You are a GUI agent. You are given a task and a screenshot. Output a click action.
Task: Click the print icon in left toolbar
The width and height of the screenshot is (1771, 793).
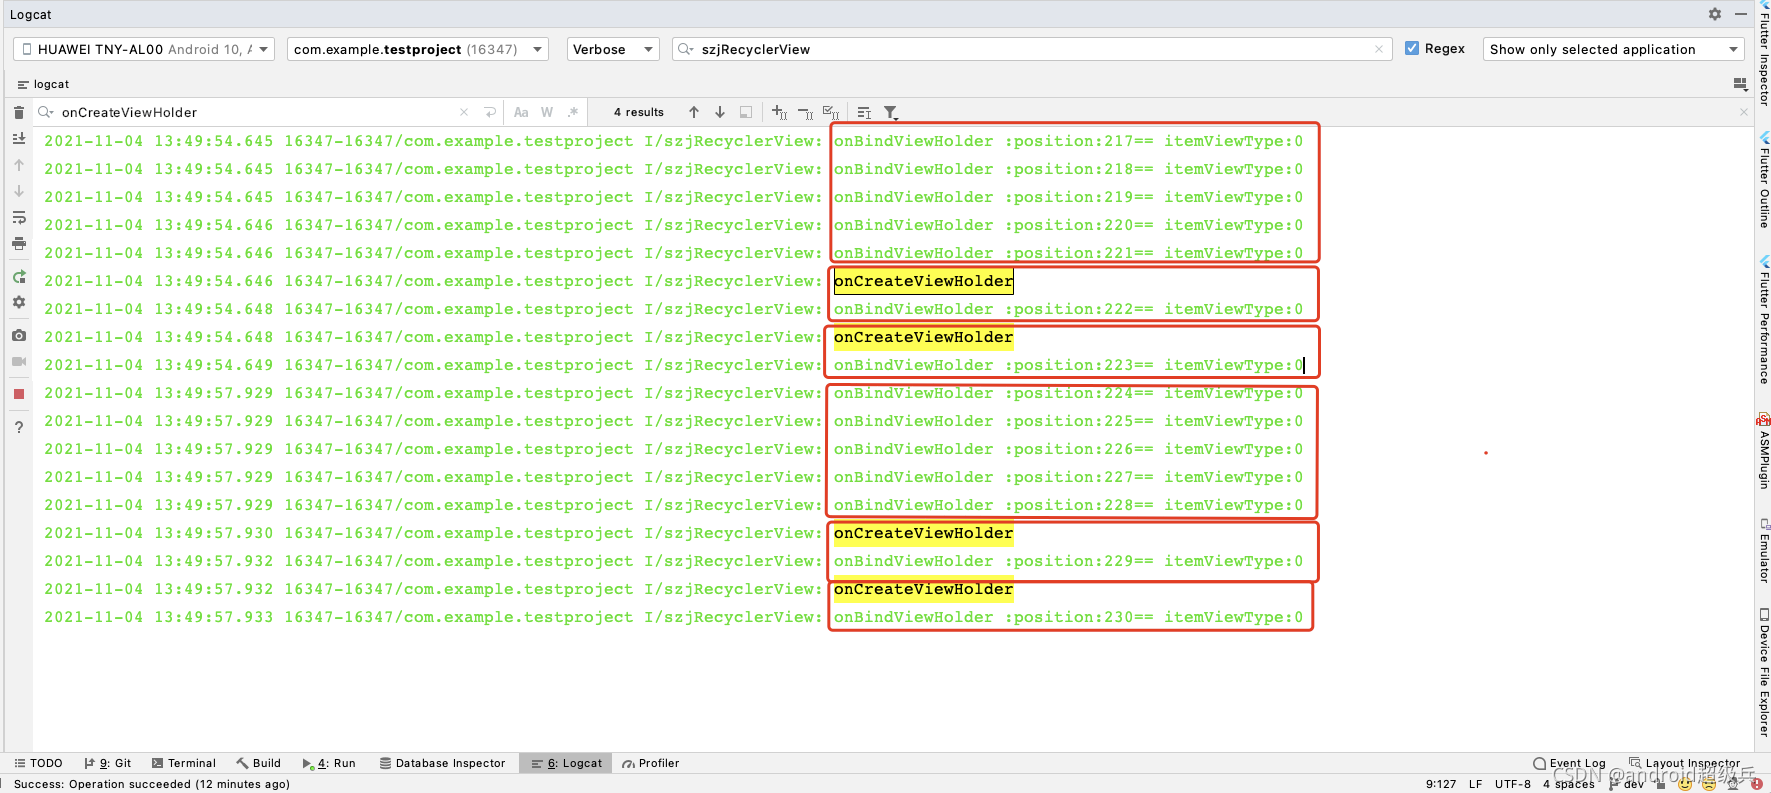click(x=19, y=243)
